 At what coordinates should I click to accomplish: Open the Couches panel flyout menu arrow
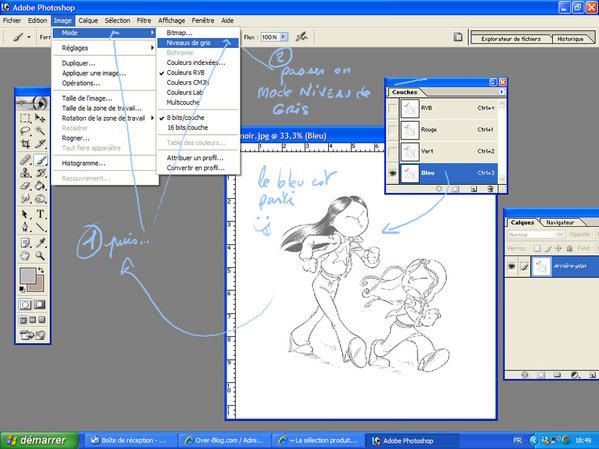point(501,92)
